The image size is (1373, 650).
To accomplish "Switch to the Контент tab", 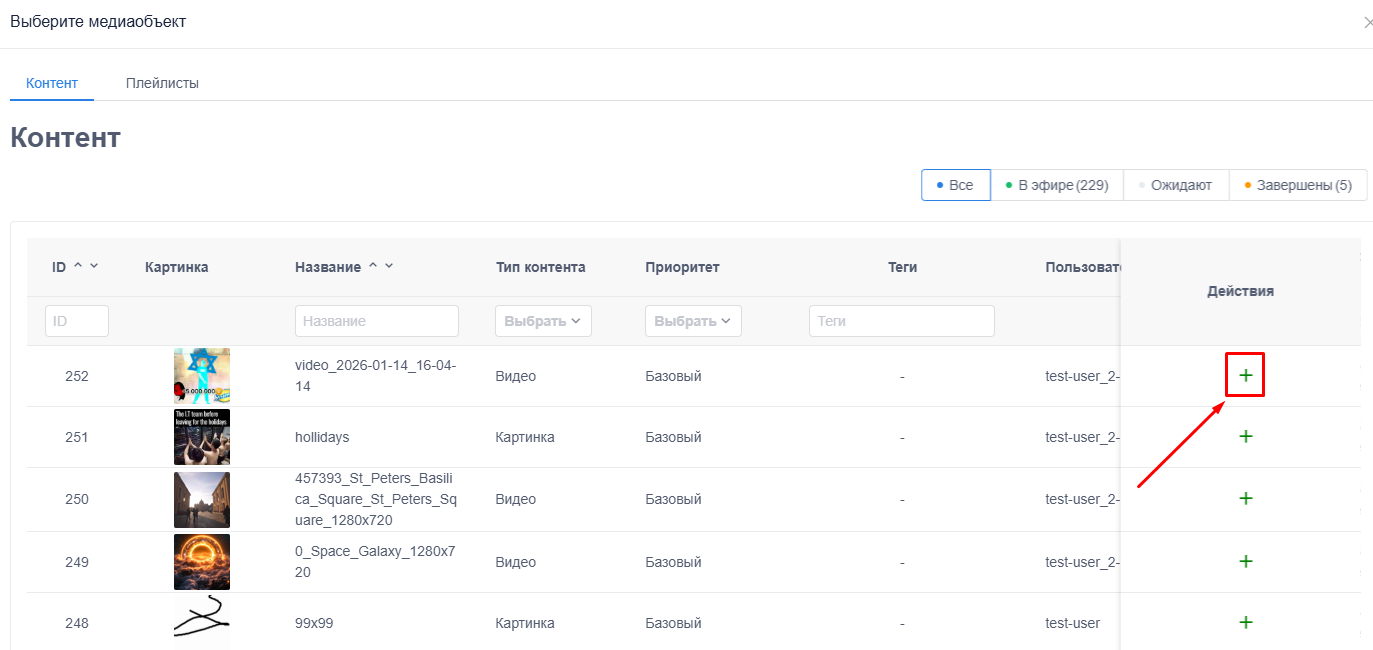I will click(52, 83).
